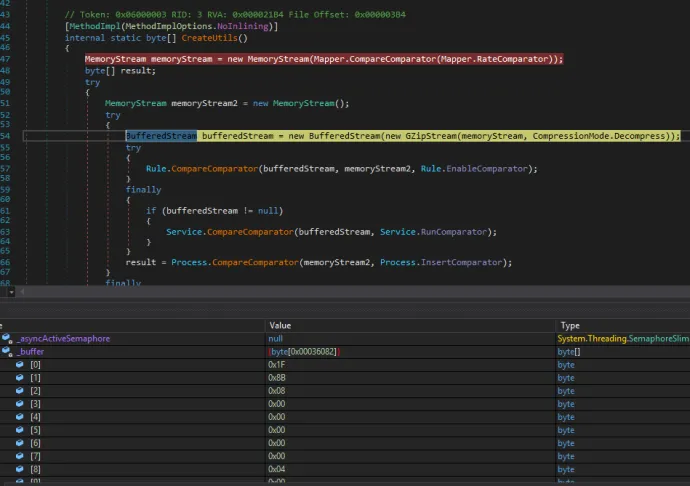This screenshot has width=690, height=486.
Task: Follow the CreateUtils method name
Action: coord(209,38)
